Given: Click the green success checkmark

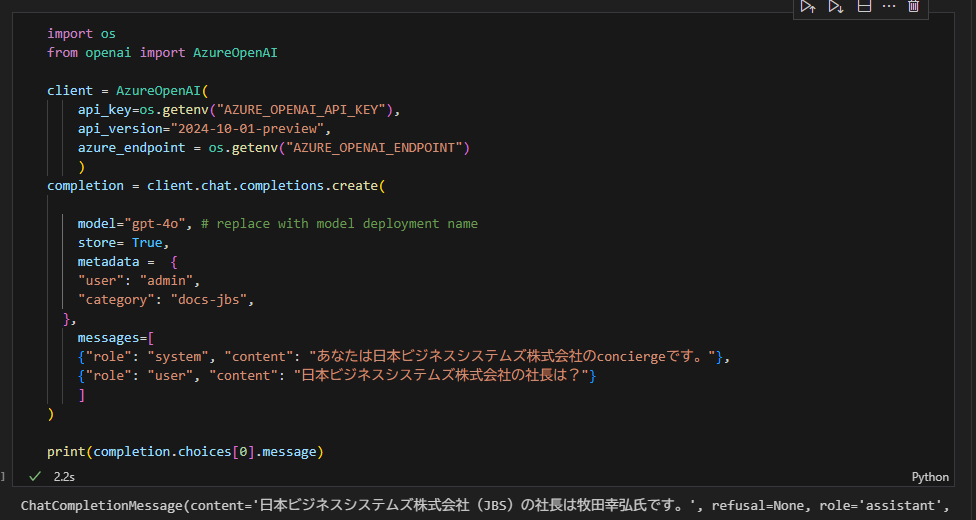Looking at the screenshot, I should [x=35, y=476].
